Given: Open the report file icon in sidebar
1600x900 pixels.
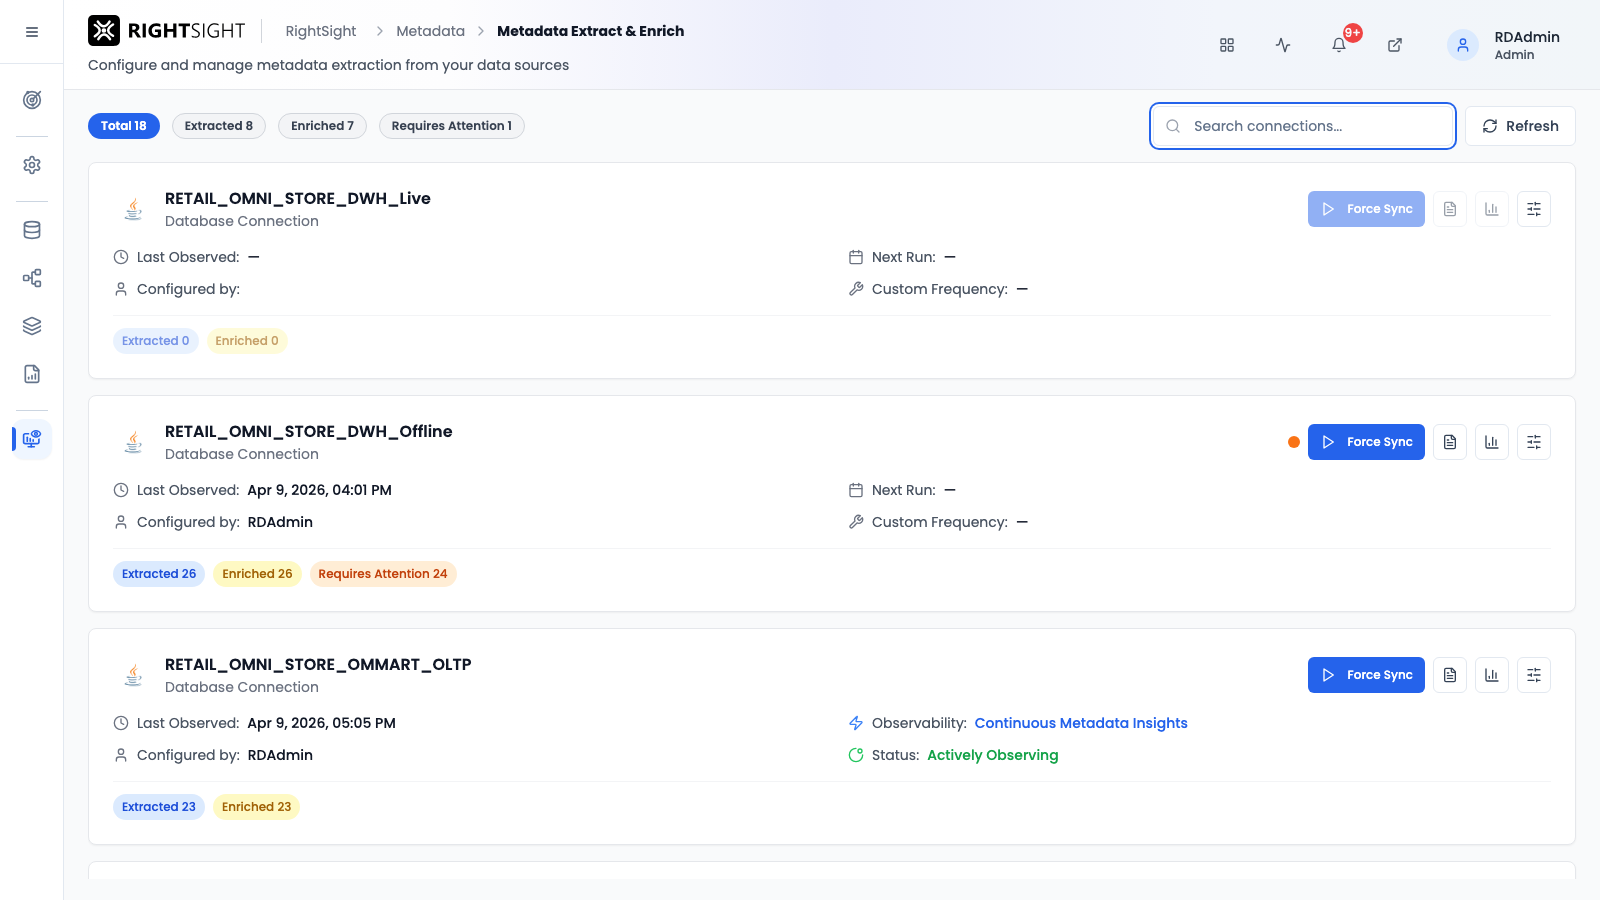Looking at the screenshot, I should tap(32, 374).
